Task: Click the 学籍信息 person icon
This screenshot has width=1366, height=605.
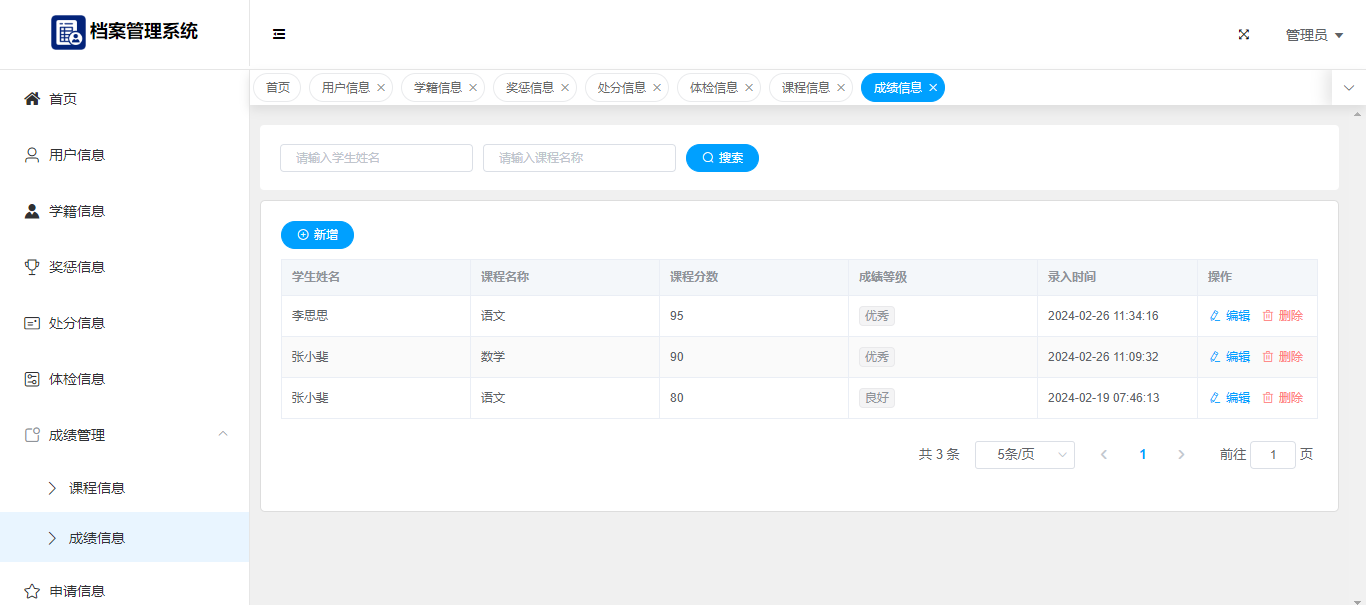Action: (32, 211)
